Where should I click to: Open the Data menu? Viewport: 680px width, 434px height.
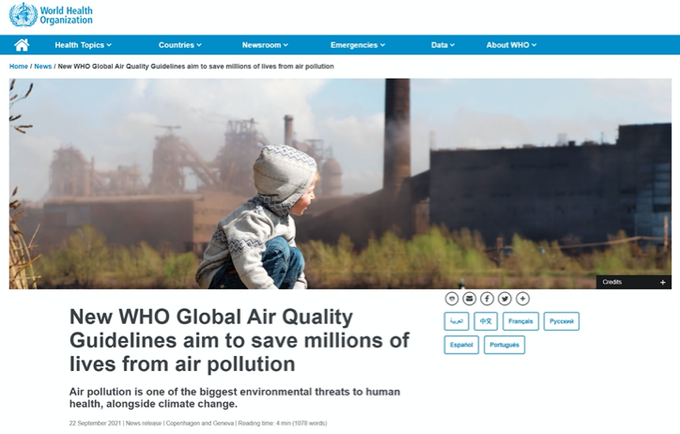point(442,45)
